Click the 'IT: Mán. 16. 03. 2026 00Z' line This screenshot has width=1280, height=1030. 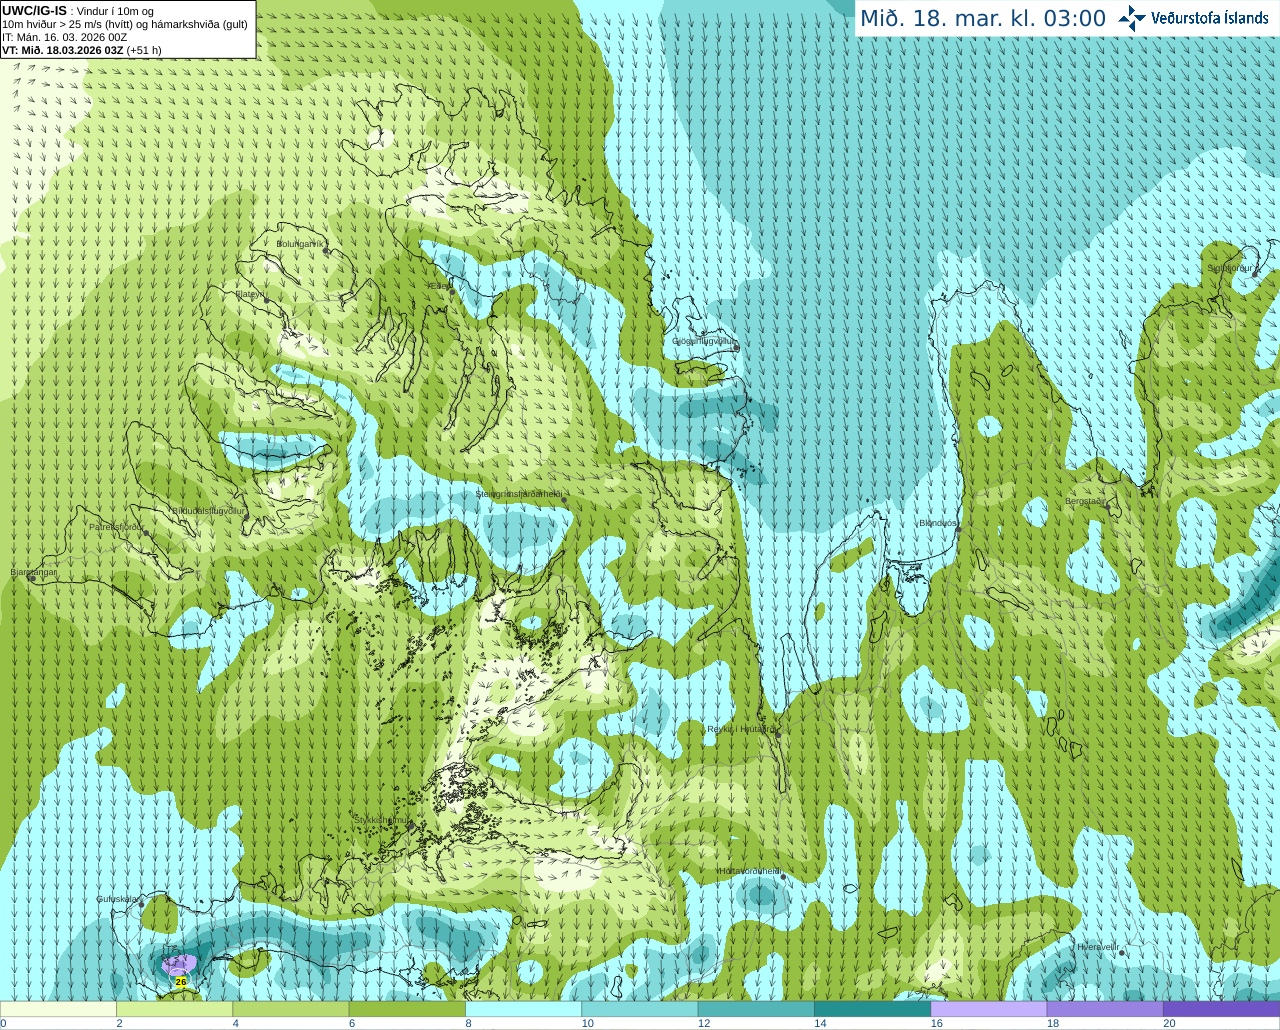click(65, 37)
